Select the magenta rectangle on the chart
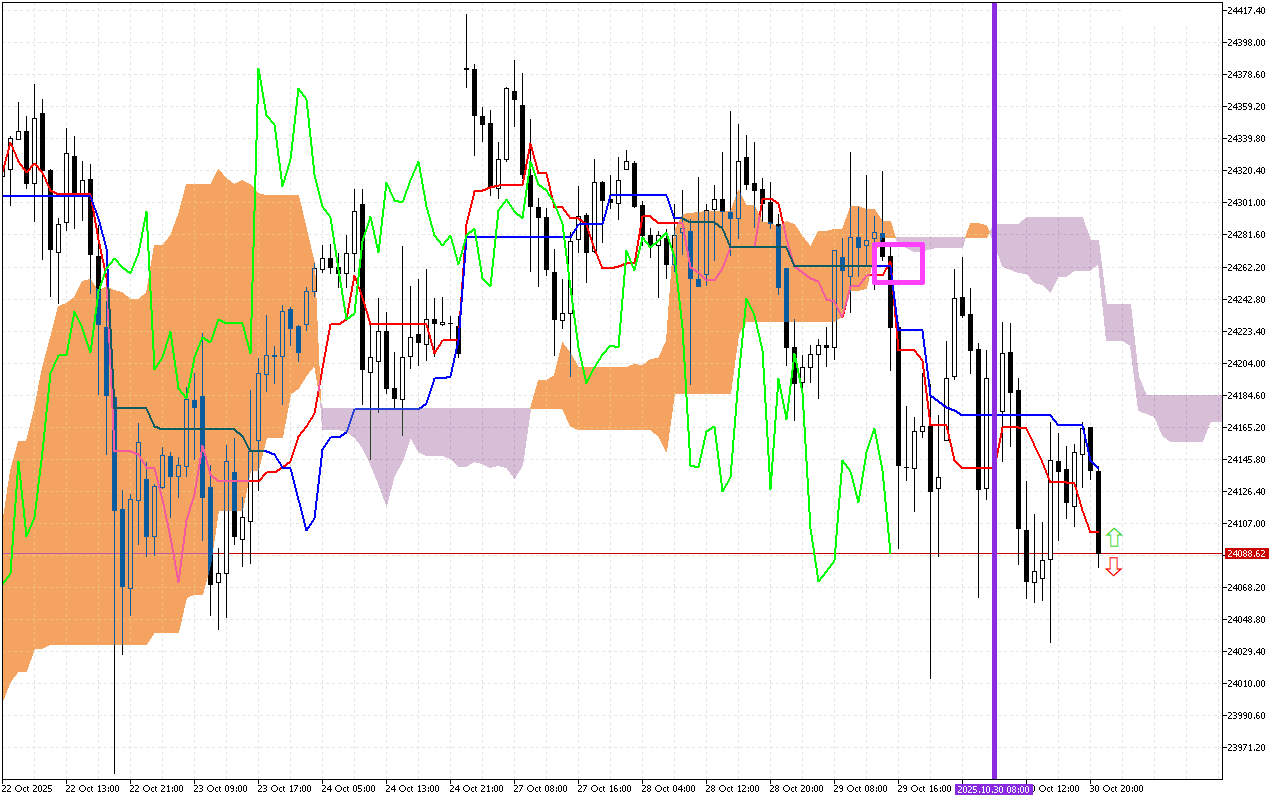This screenshot has width=1280, height=800. [x=898, y=243]
